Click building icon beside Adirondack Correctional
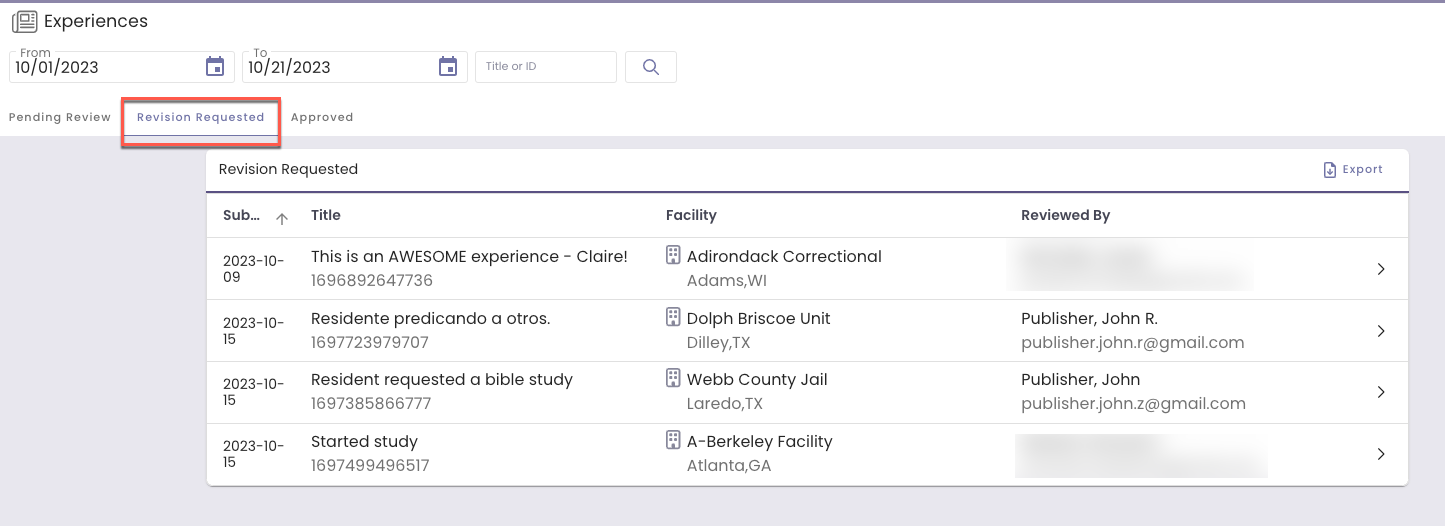 point(673,256)
